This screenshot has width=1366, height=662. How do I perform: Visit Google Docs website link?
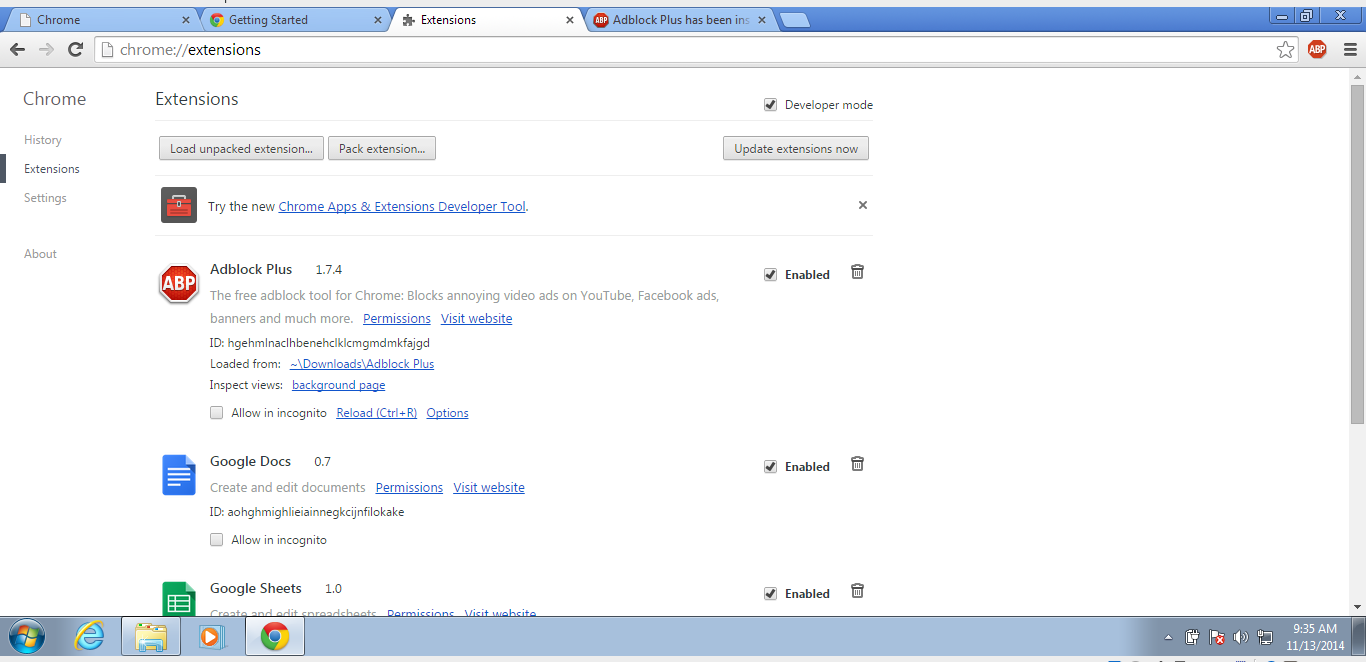(x=489, y=488)
